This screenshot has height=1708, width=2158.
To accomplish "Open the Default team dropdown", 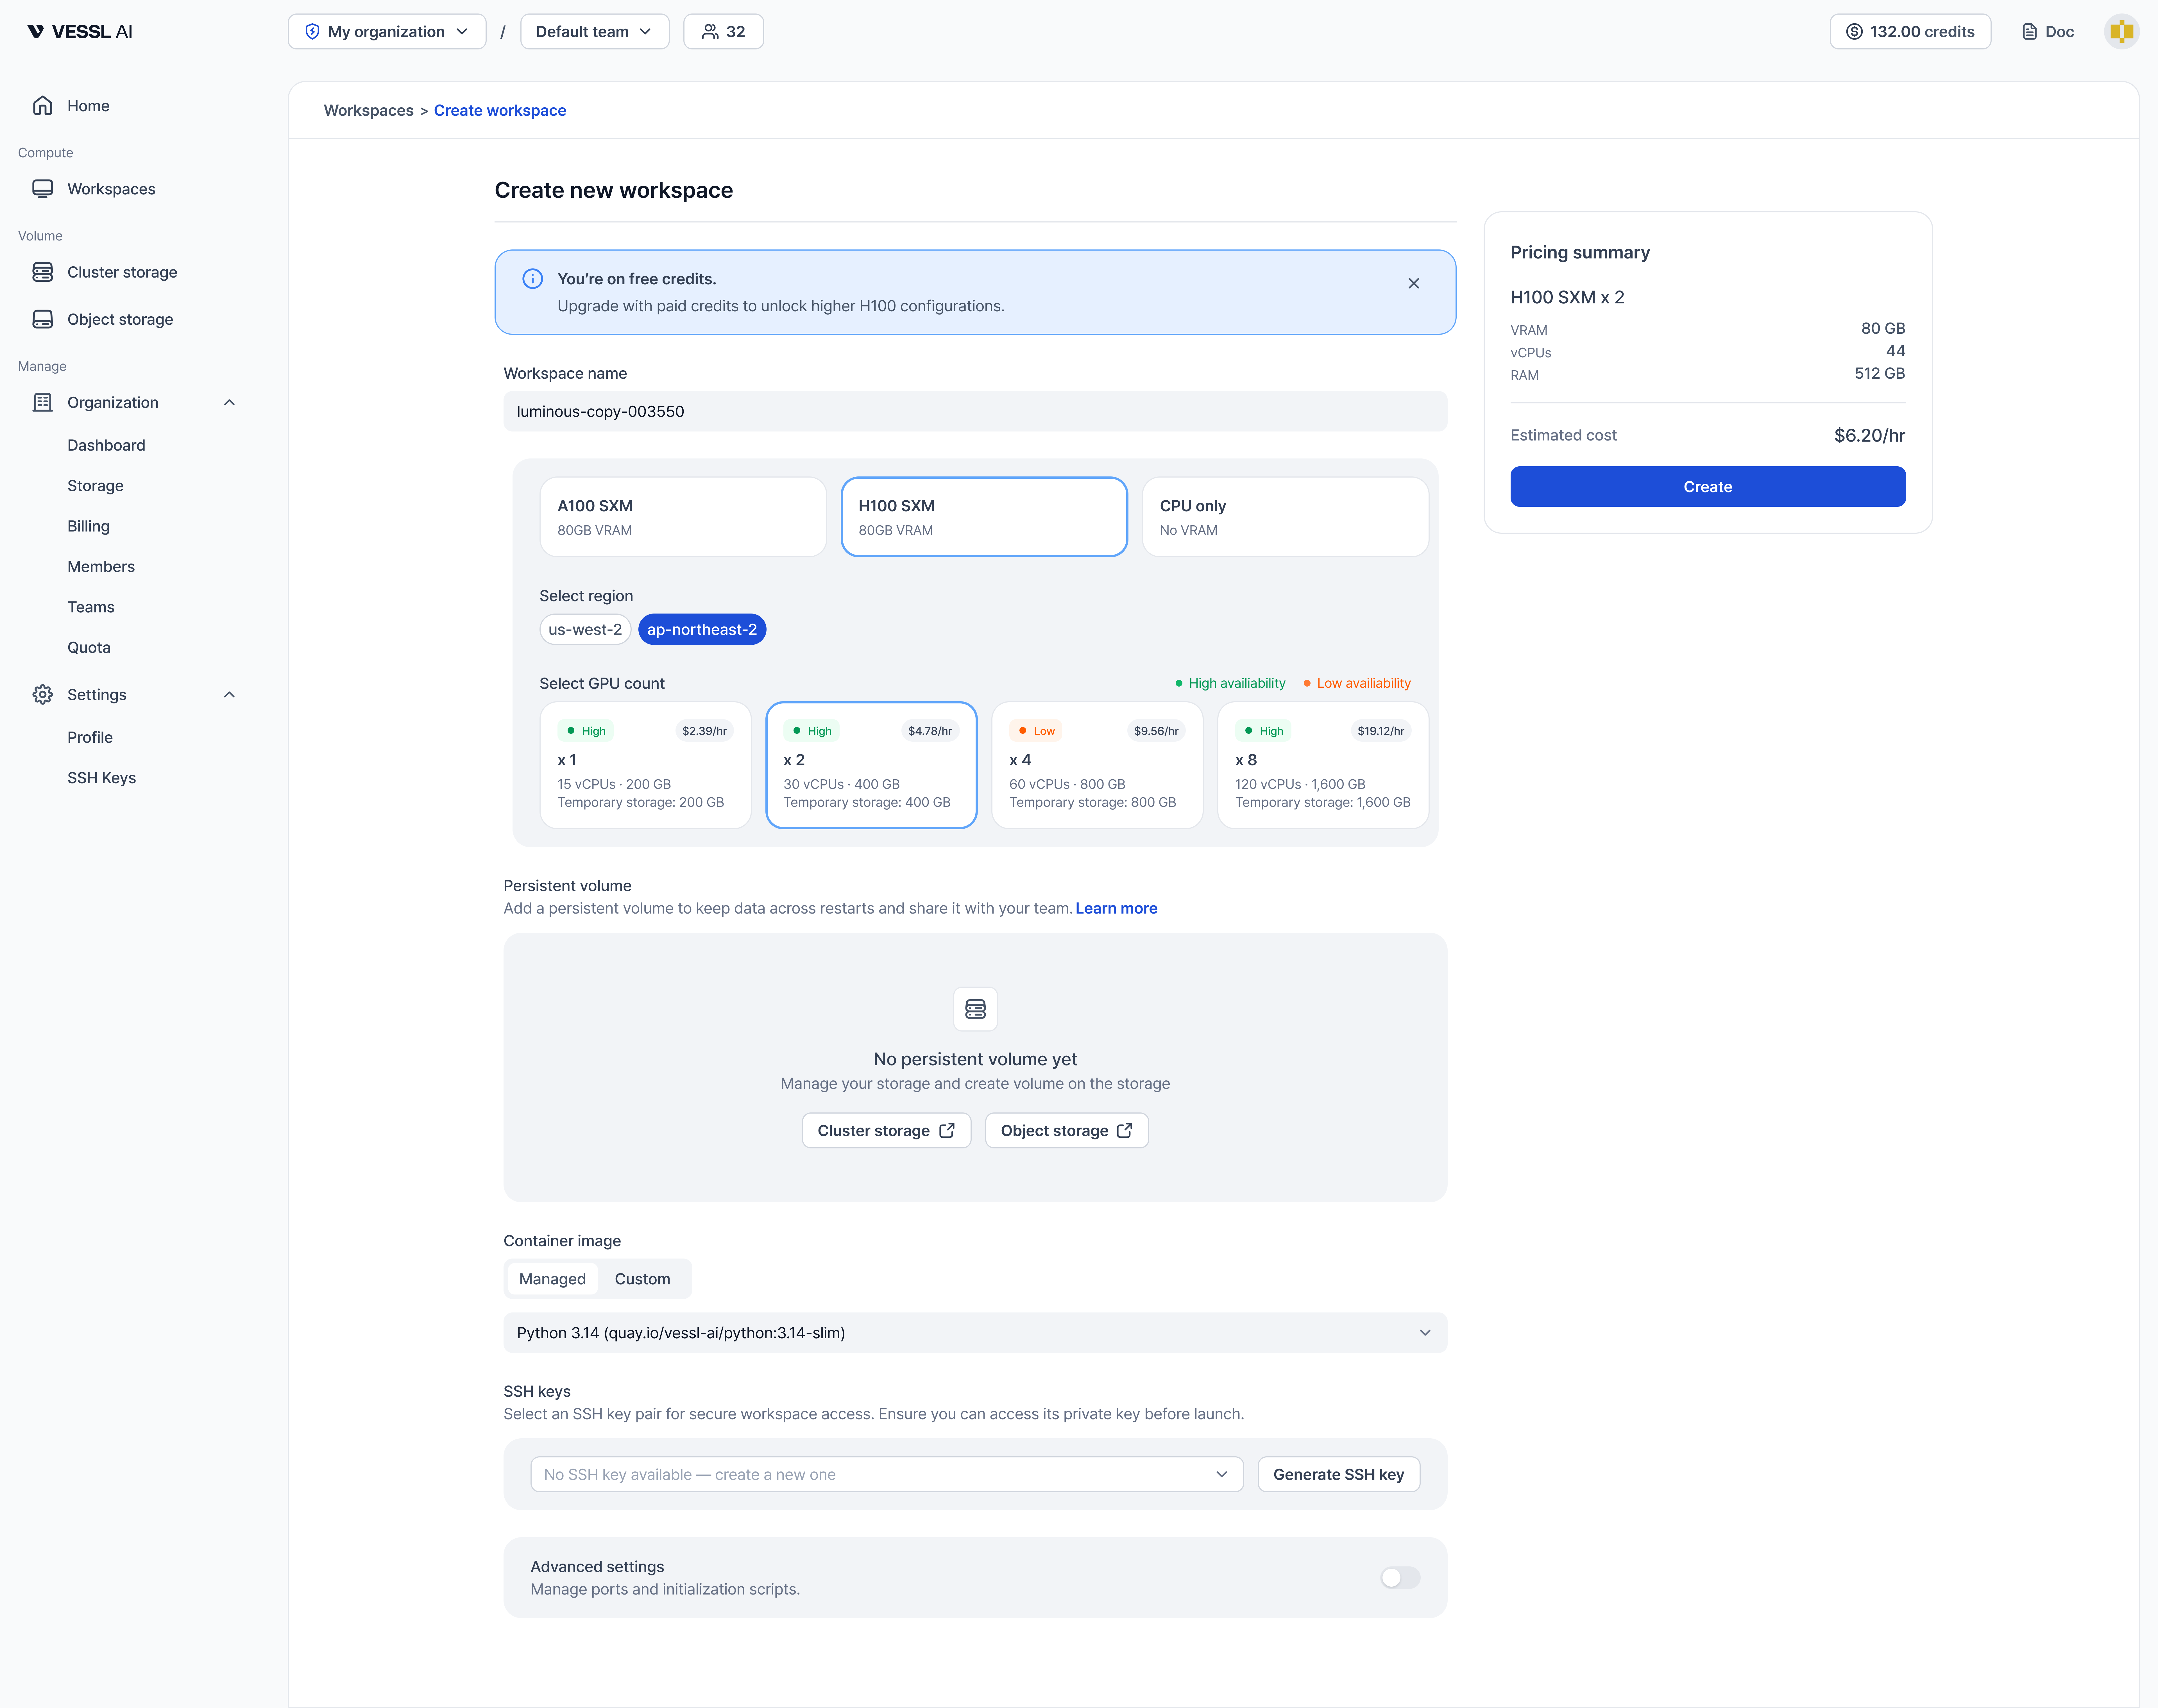I will 594,31.
